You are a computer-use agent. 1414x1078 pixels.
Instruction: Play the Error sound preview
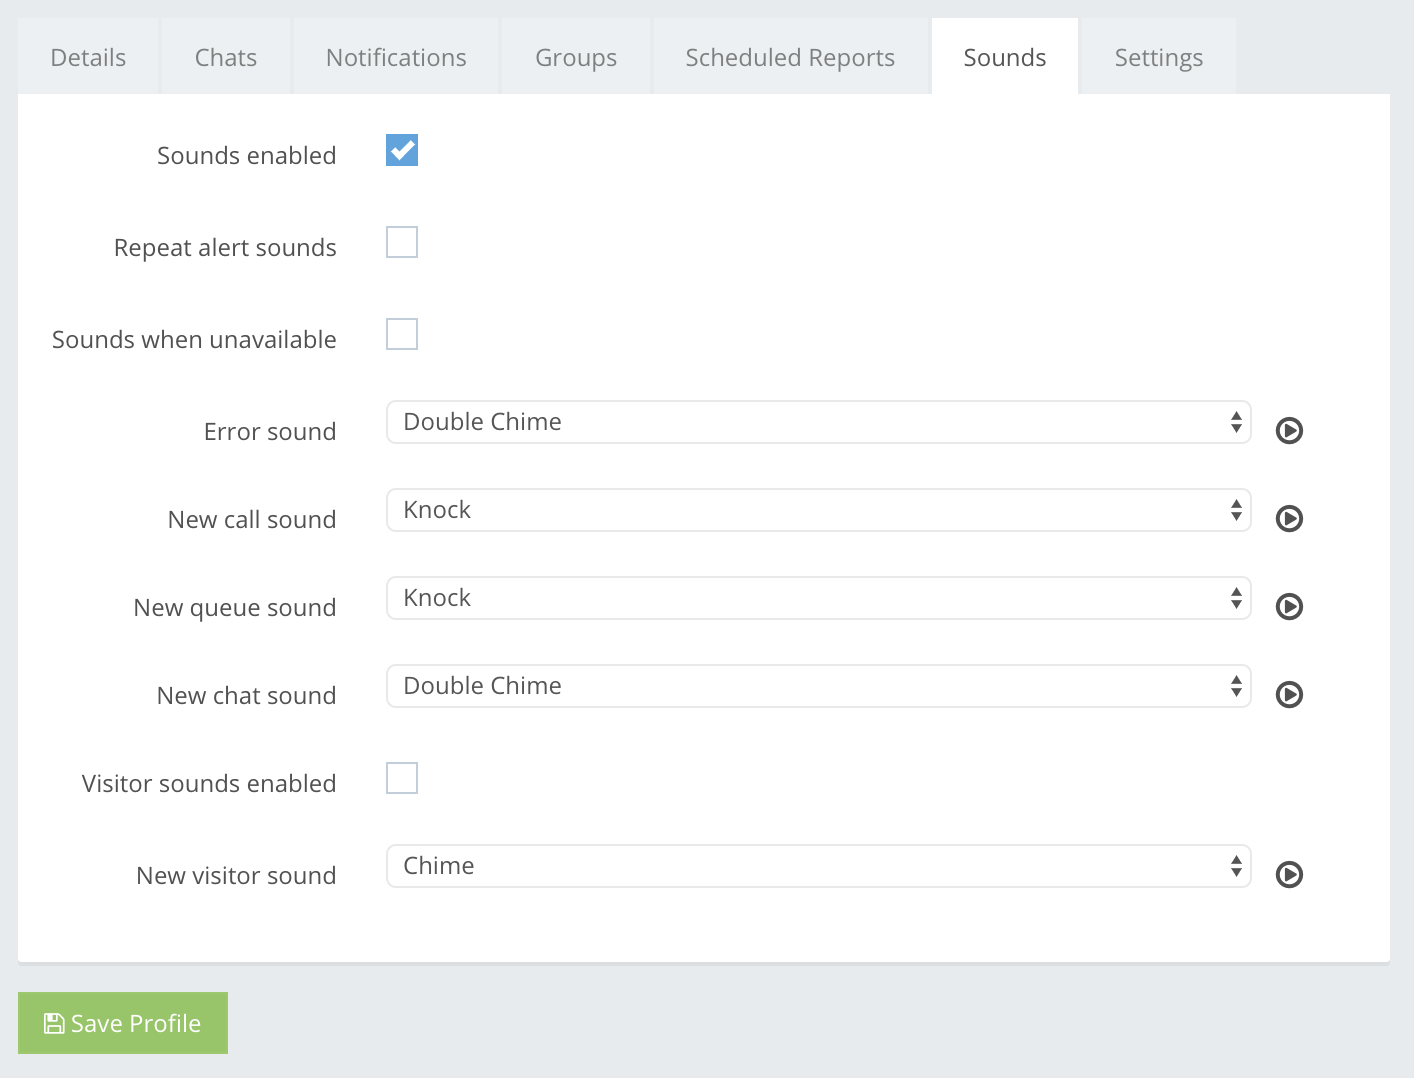click(x=1289, y=431)
